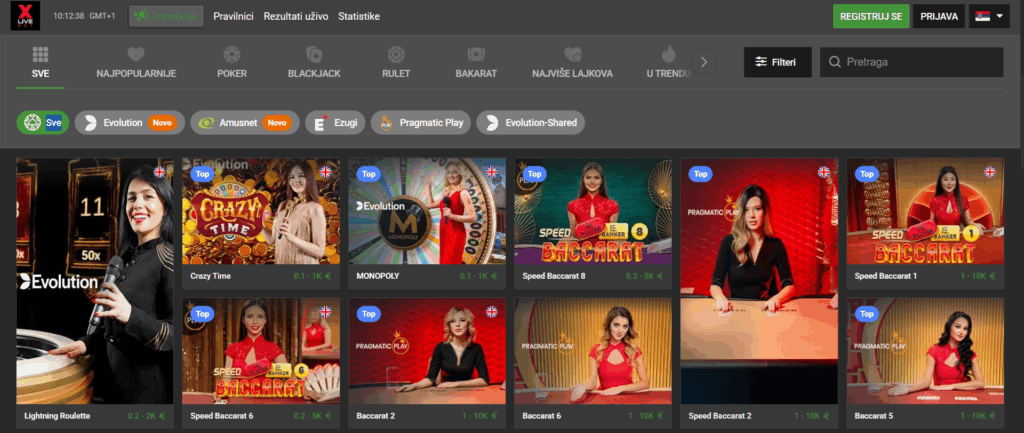
Task: Open Rezultati uživo page
Action: (x=296, y=16)
